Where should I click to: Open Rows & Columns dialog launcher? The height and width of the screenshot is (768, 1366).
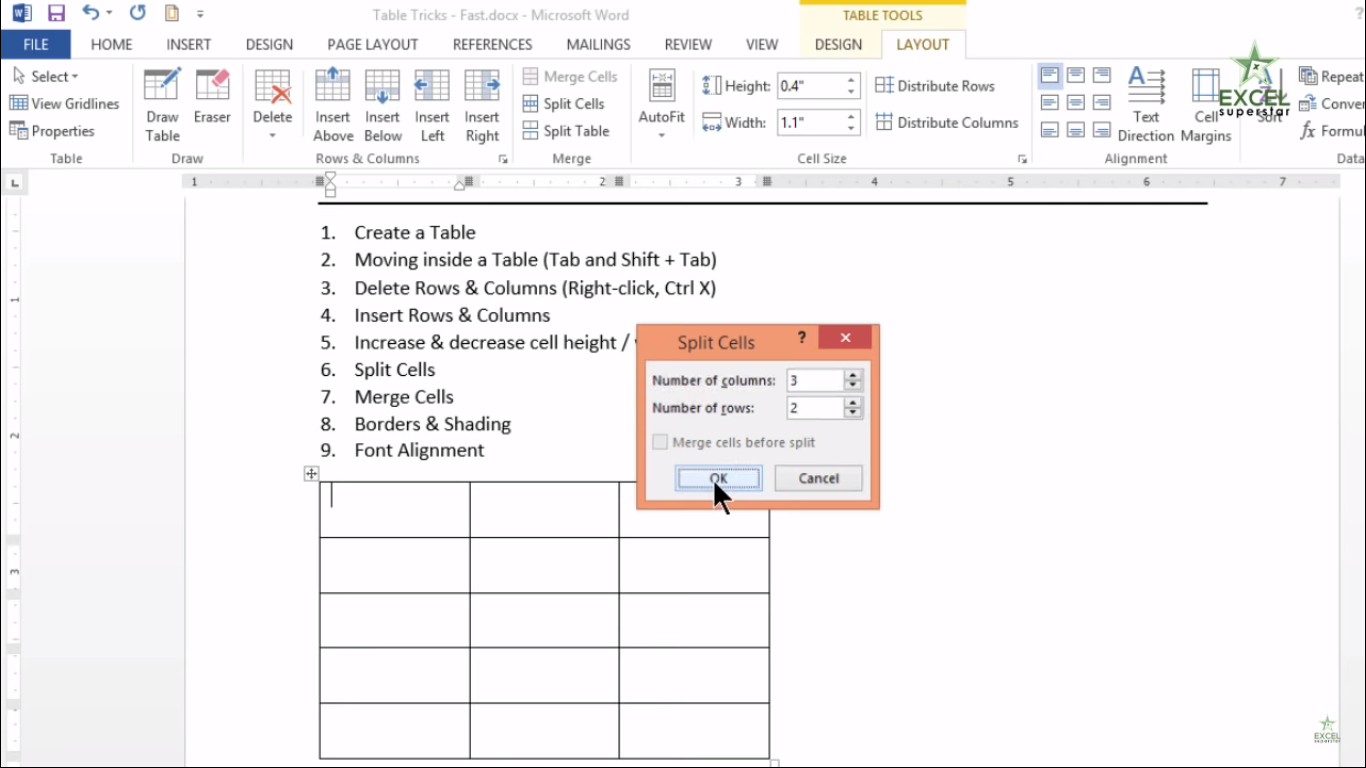pos(503,159)
